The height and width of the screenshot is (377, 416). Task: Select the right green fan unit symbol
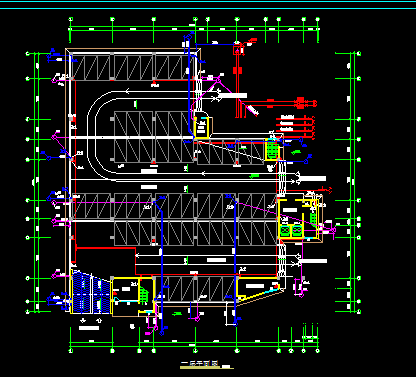pyautogui.click(x=297, y=230)
